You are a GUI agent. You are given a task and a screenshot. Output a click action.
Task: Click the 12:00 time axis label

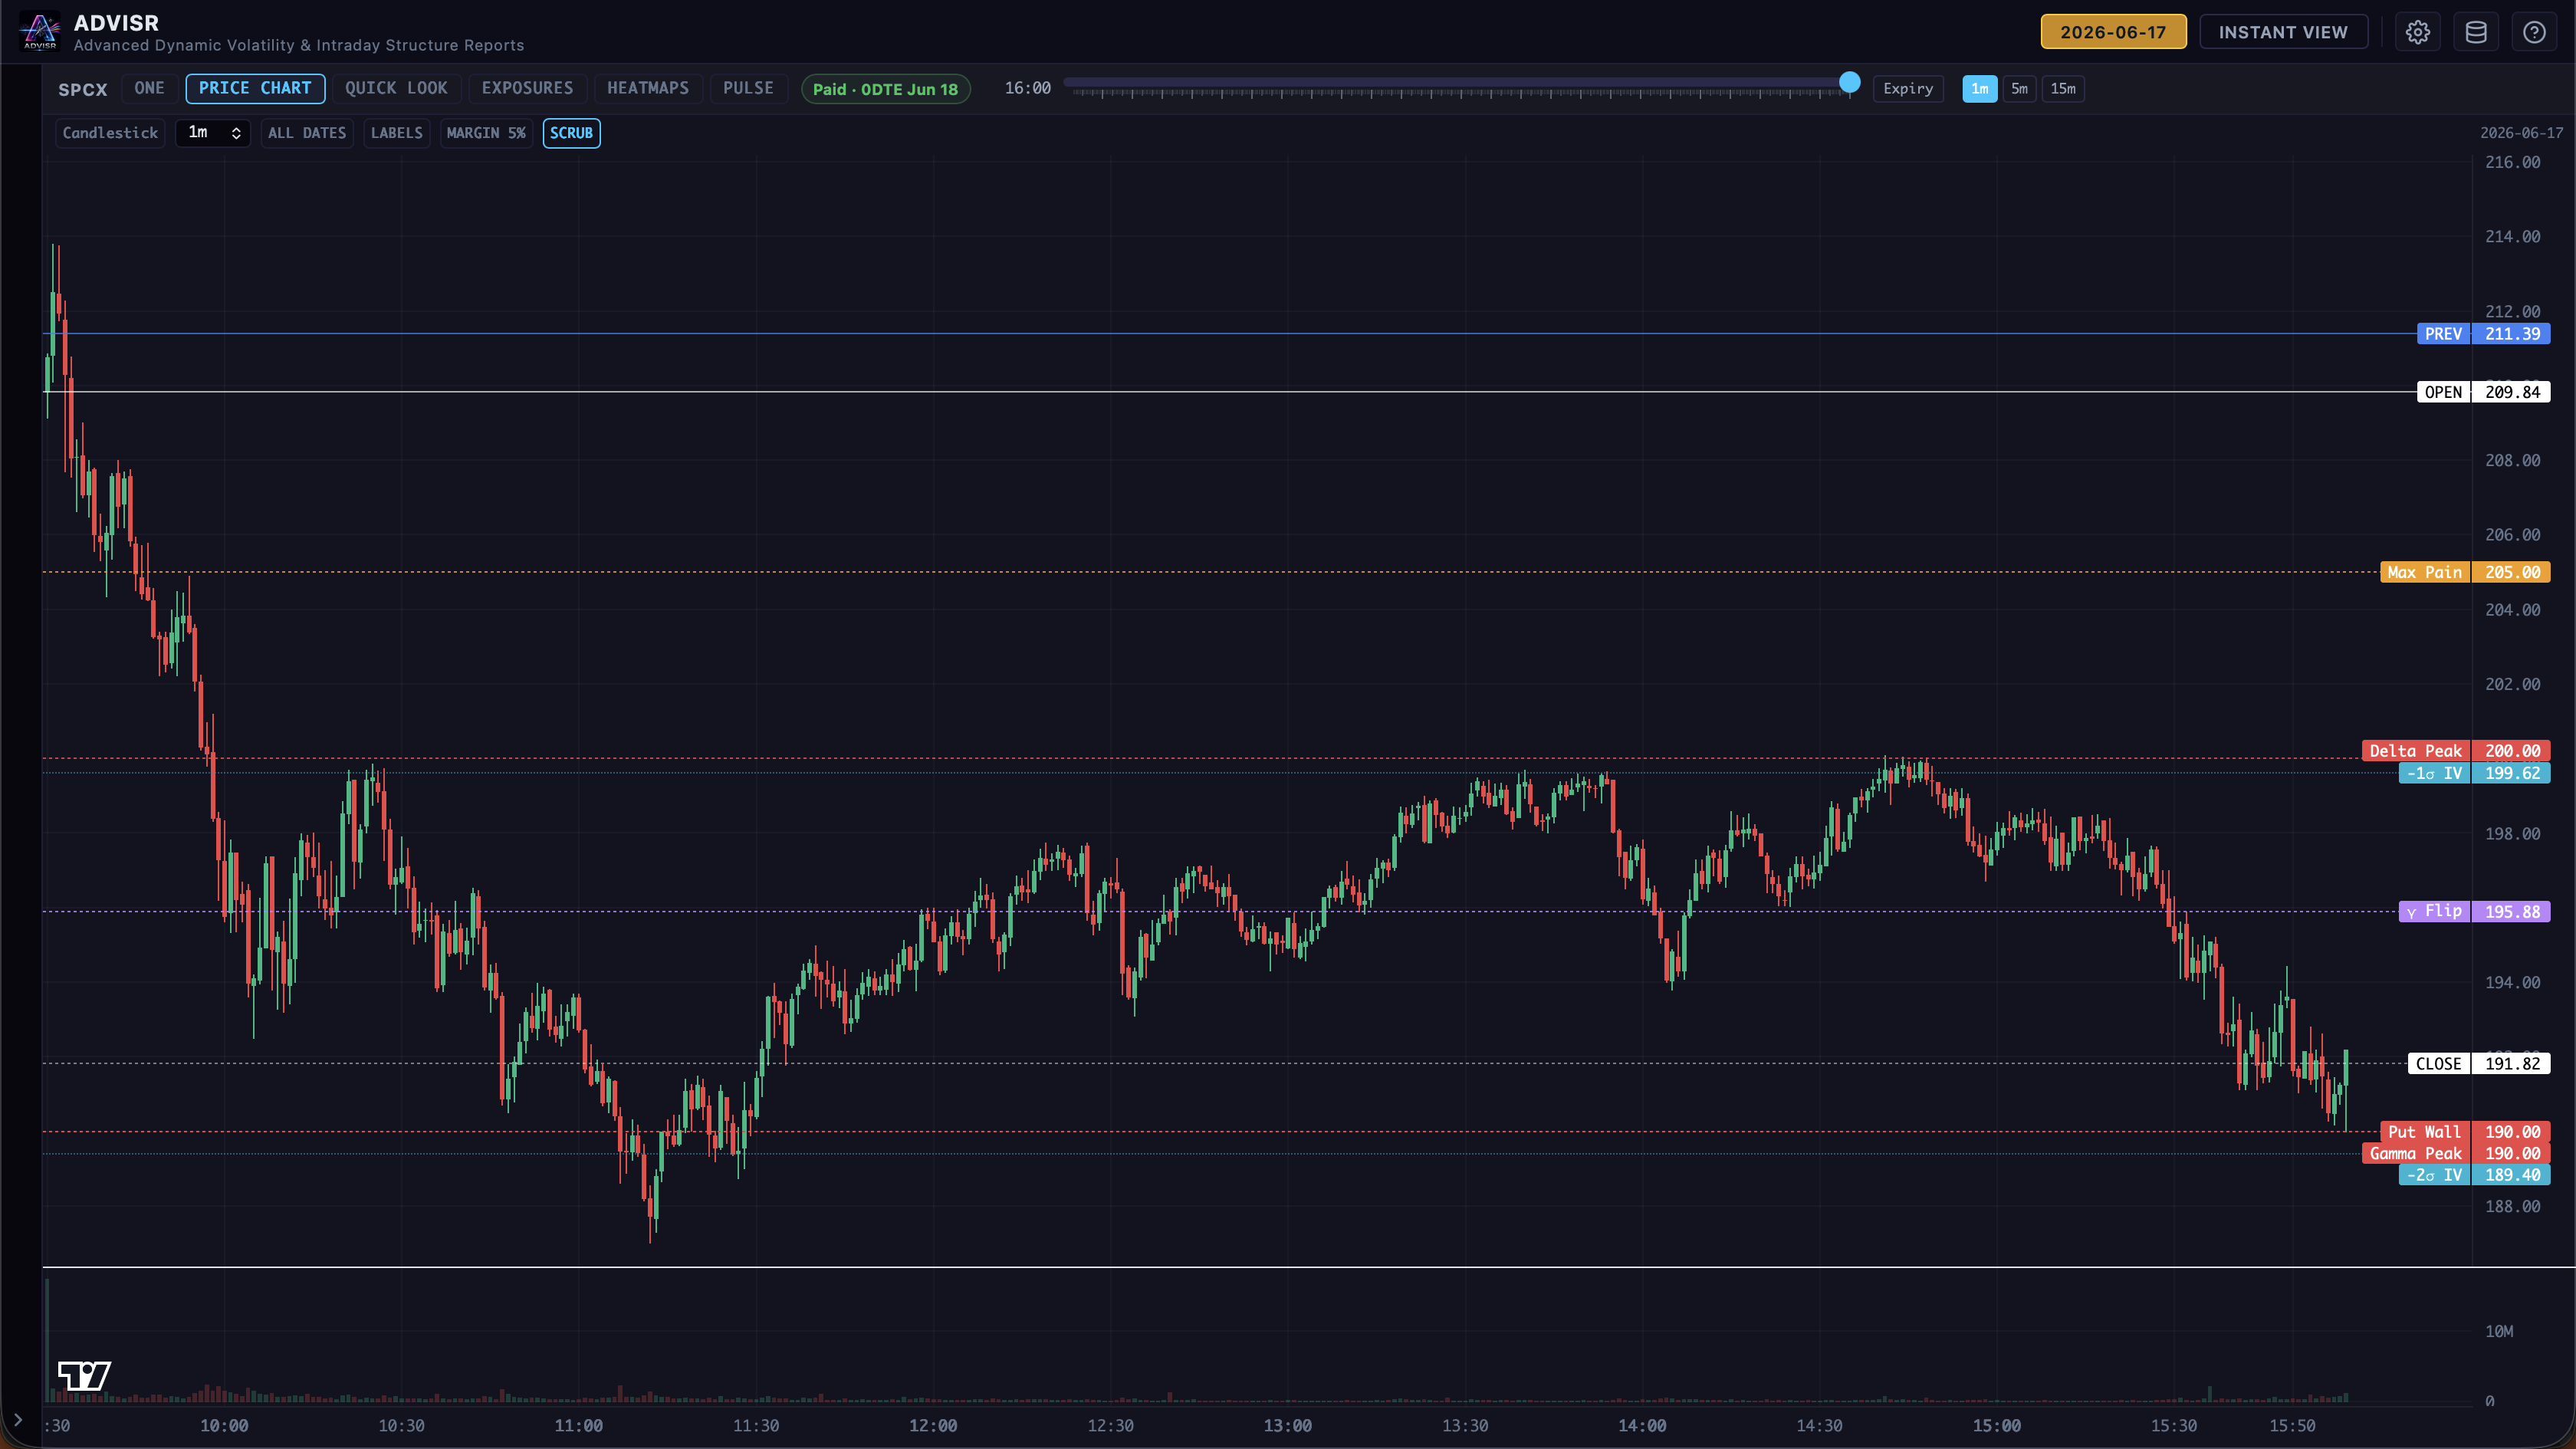point(933,1426)
